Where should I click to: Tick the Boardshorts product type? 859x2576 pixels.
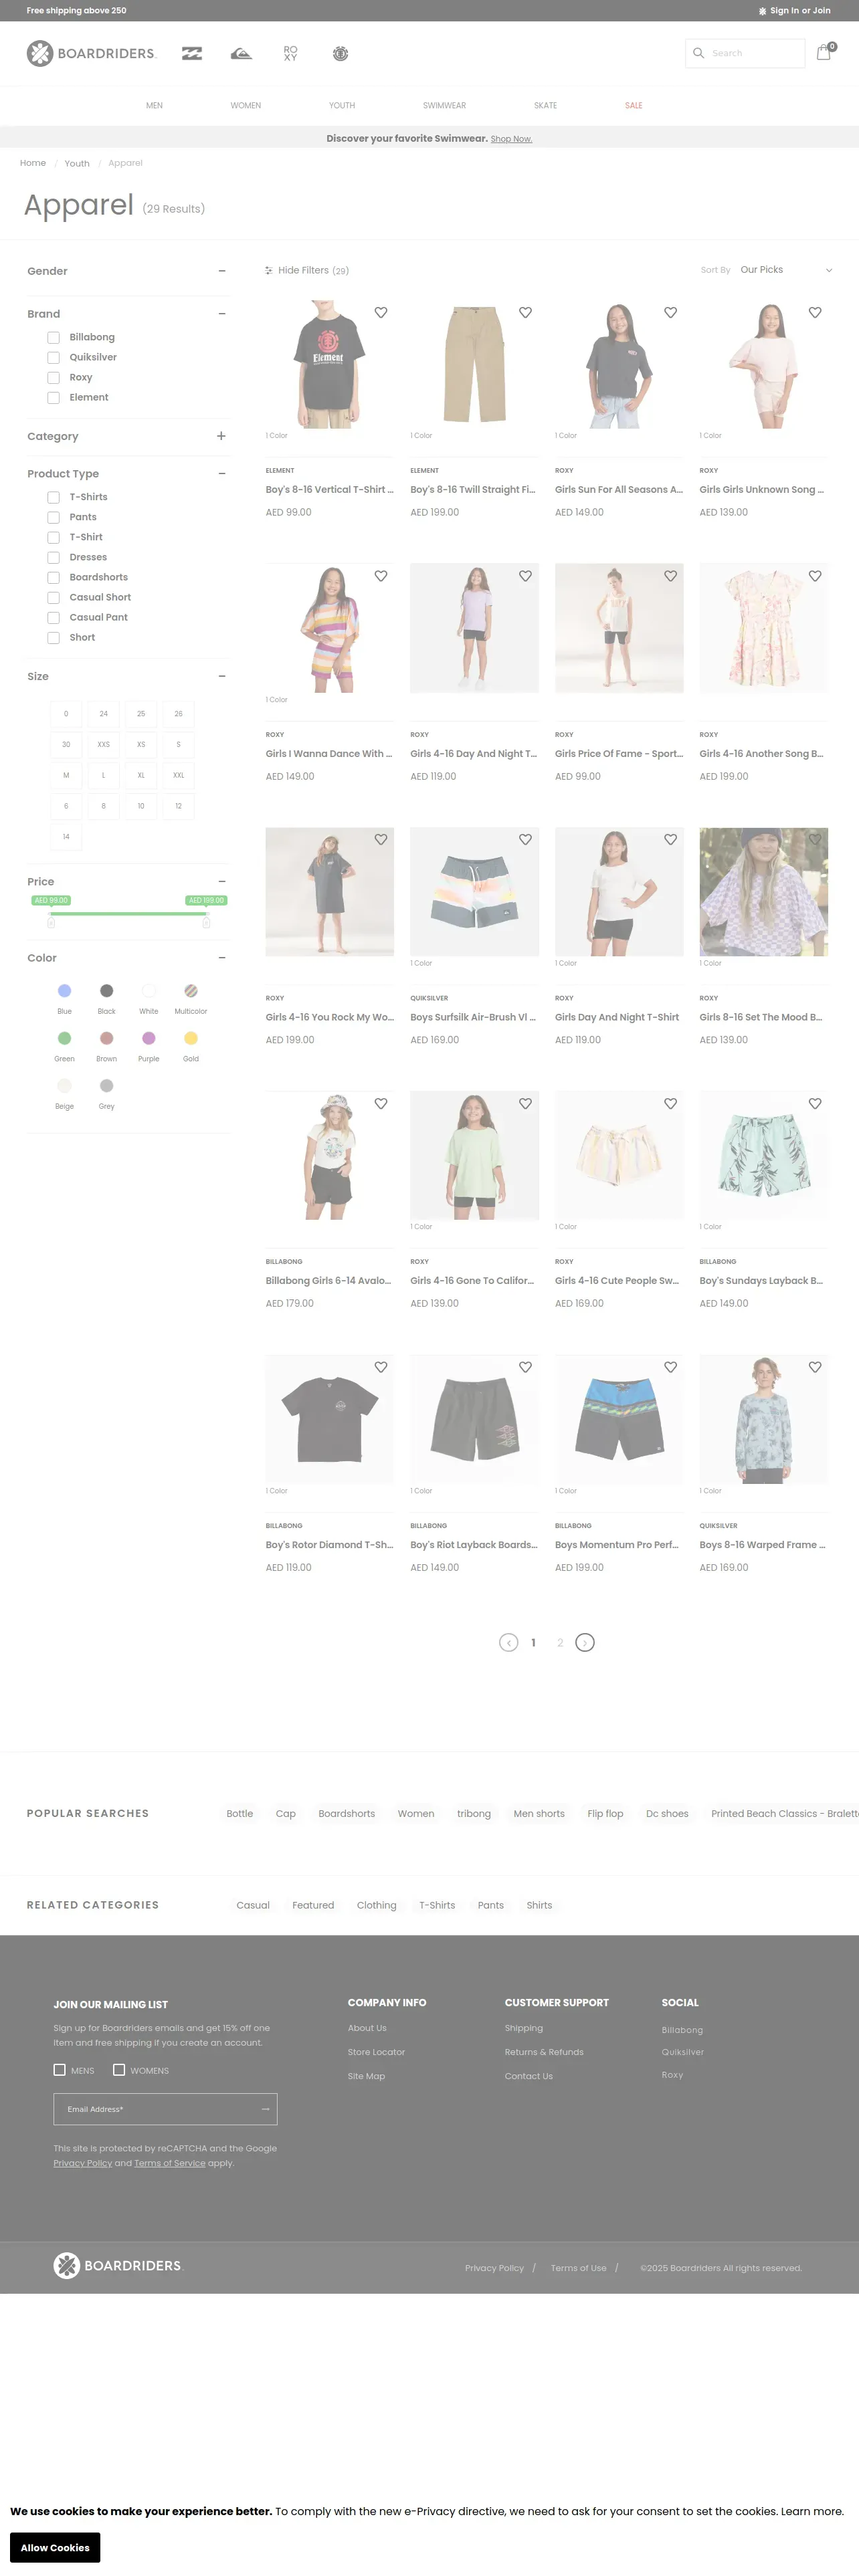point(54,577)
